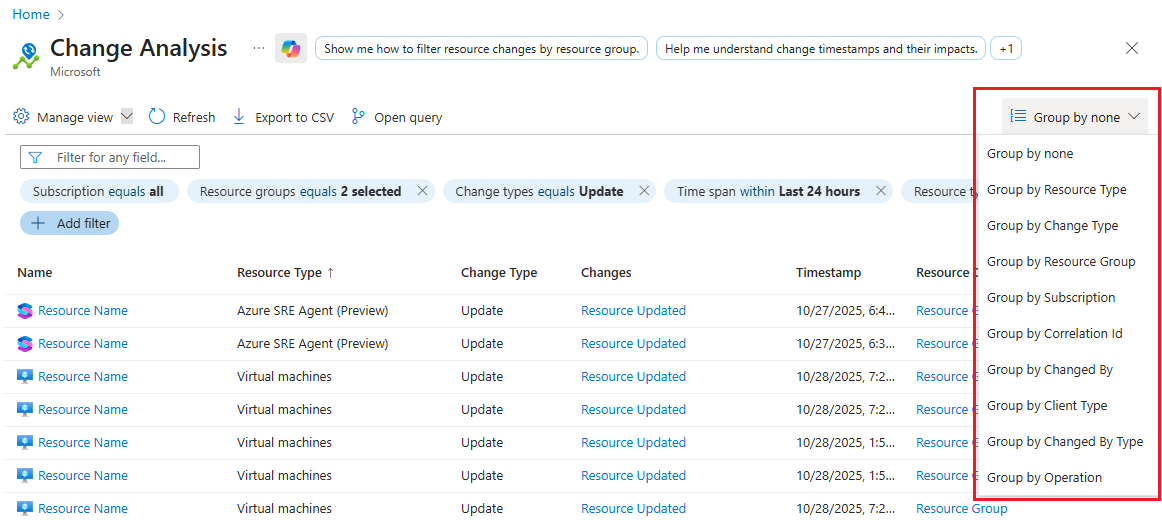This screenshot has width=1162, height=520.
Task: Click Export to CSV text
Action: (294, 117)
